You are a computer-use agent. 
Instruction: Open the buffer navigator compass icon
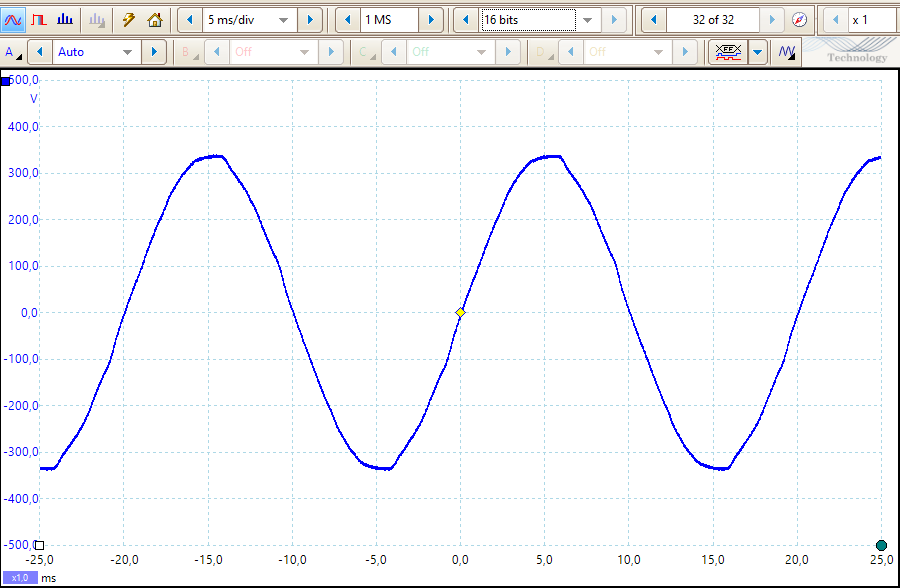[x=799, y=20]
